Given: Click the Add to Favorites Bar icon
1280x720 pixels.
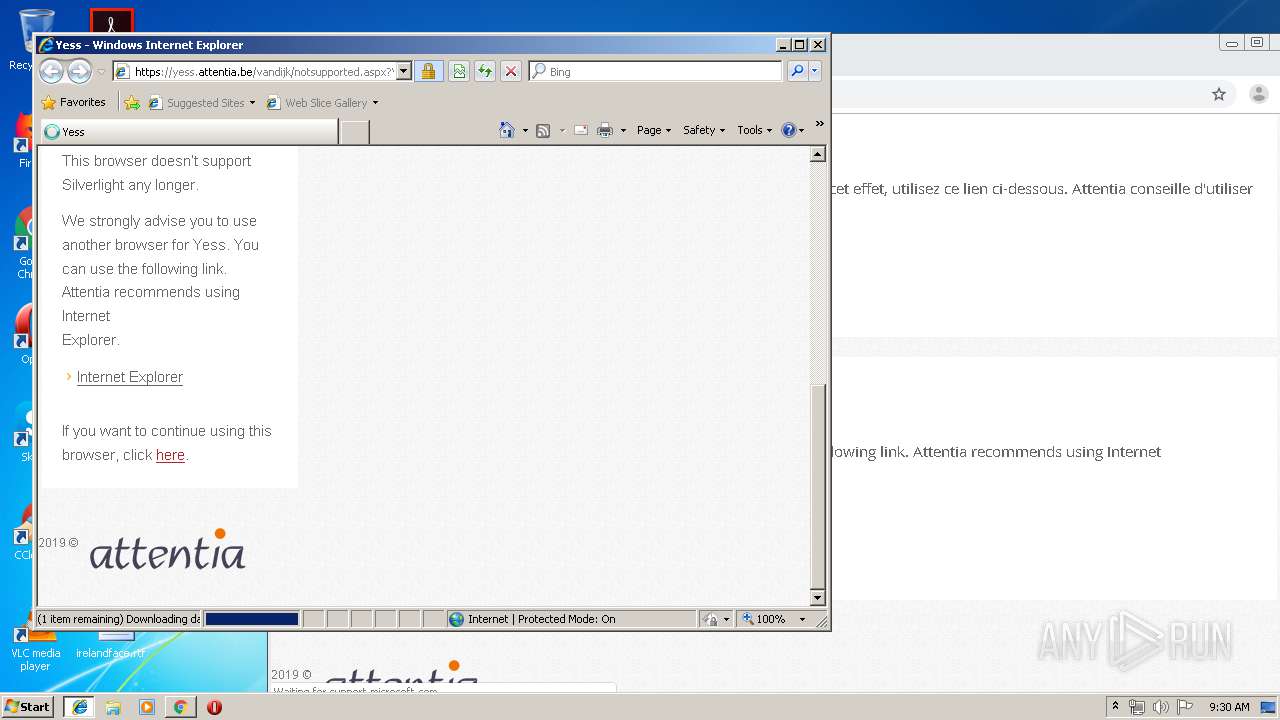Looking at the screenshot, I should tap(132, 102).
